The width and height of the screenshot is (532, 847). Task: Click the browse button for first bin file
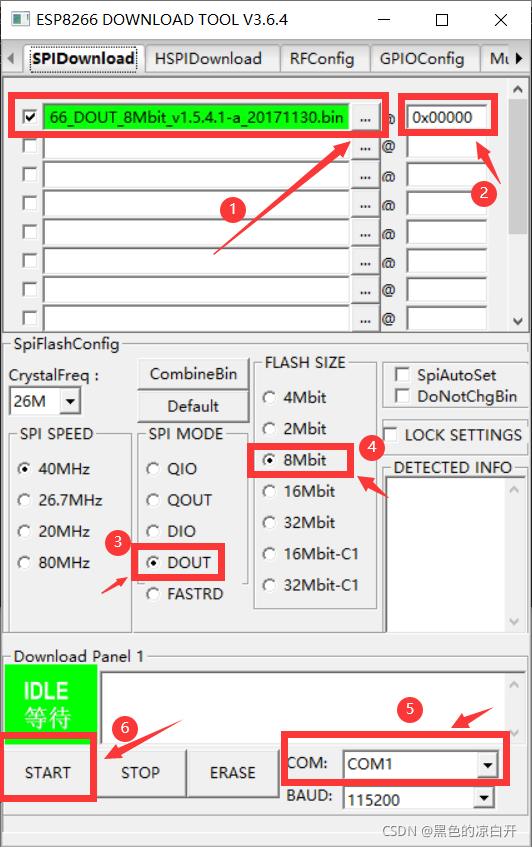pos(365,118)
